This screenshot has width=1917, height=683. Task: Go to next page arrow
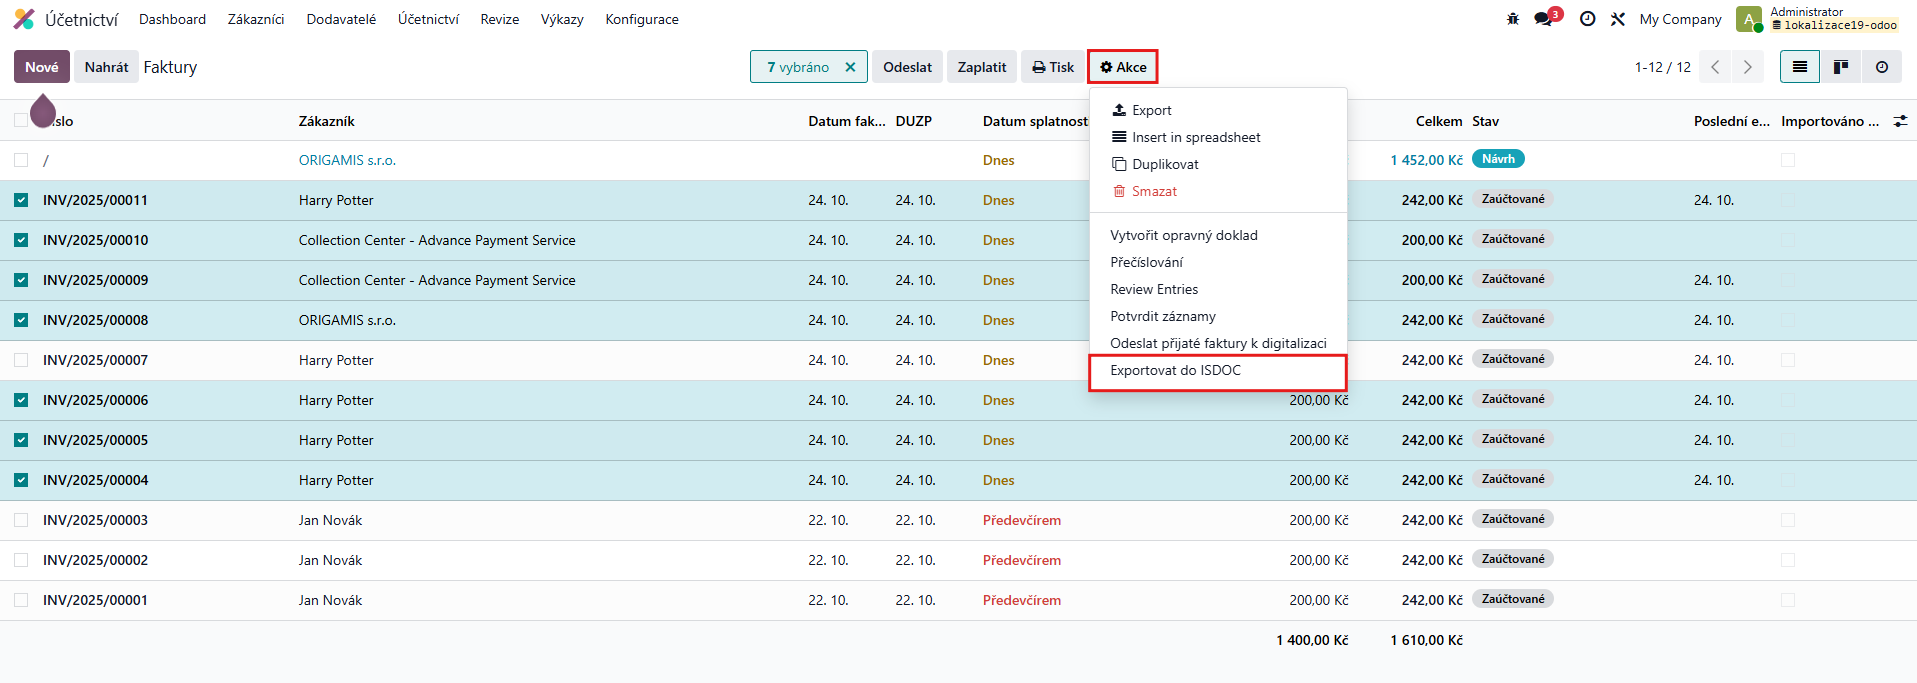[x=1747, y=67]
